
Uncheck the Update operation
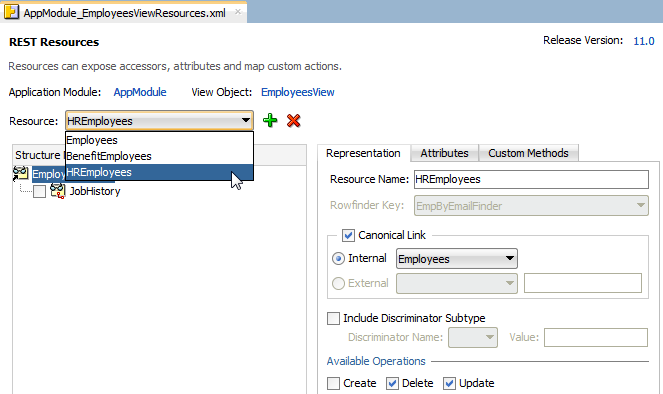pos(449,383)
